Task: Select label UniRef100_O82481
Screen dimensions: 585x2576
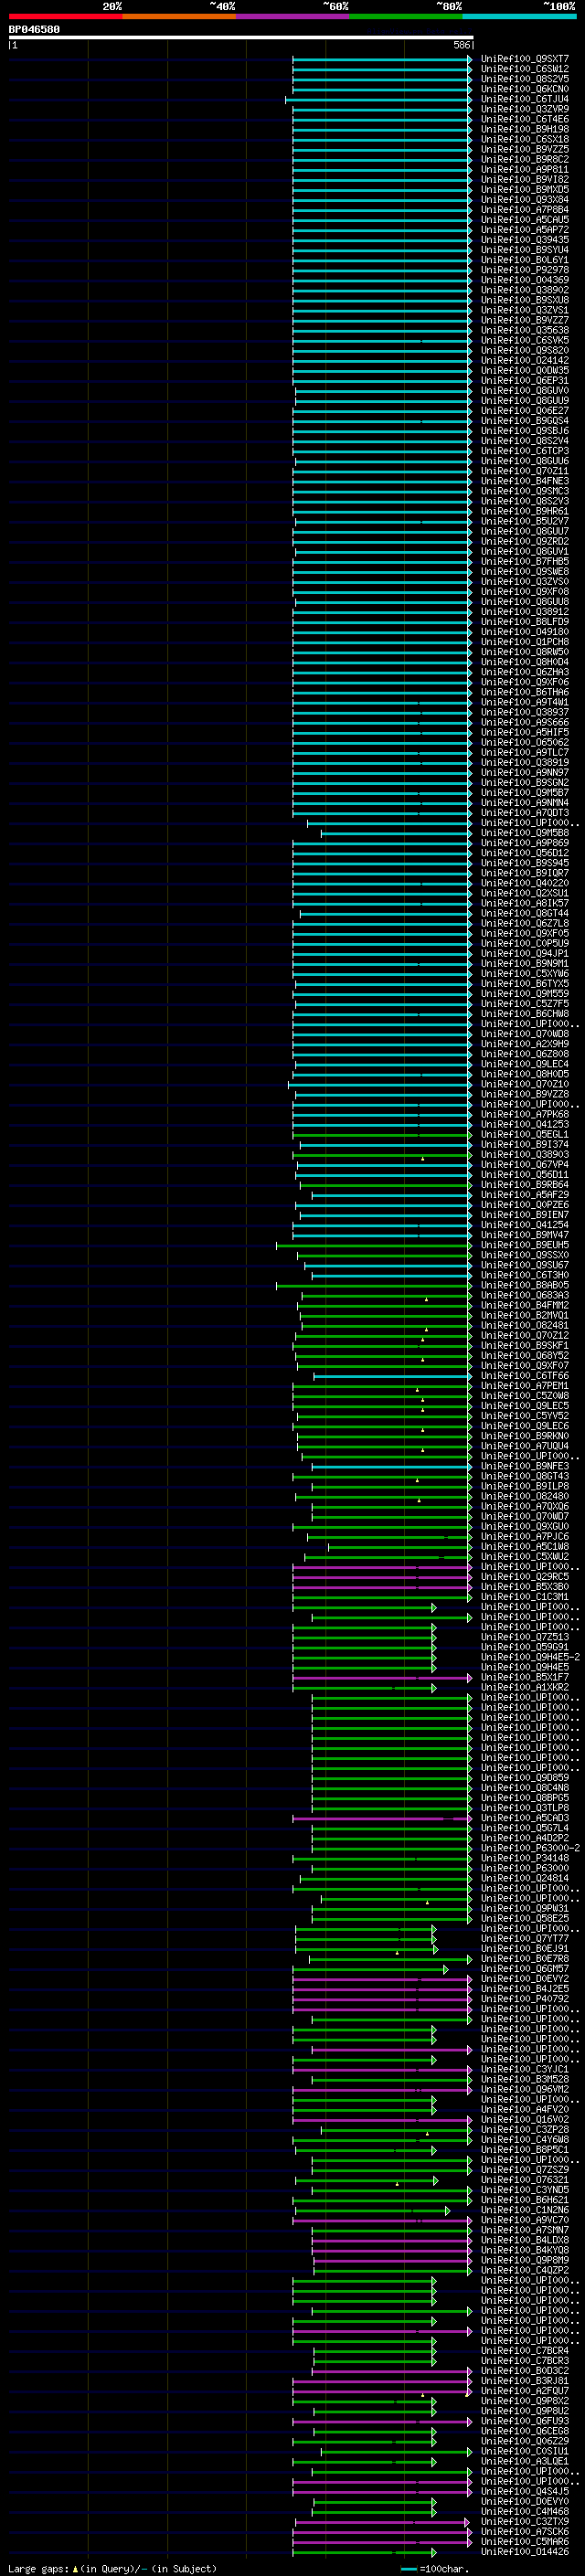Action: click(x=525, y=1325)
